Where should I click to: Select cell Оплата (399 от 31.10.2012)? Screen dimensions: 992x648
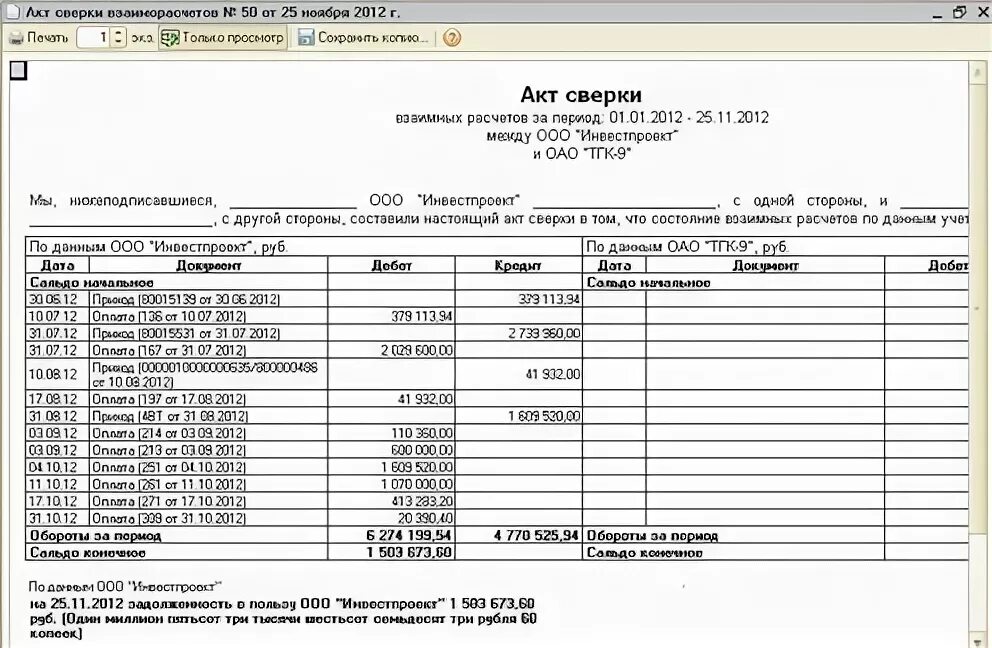point(209,518)
